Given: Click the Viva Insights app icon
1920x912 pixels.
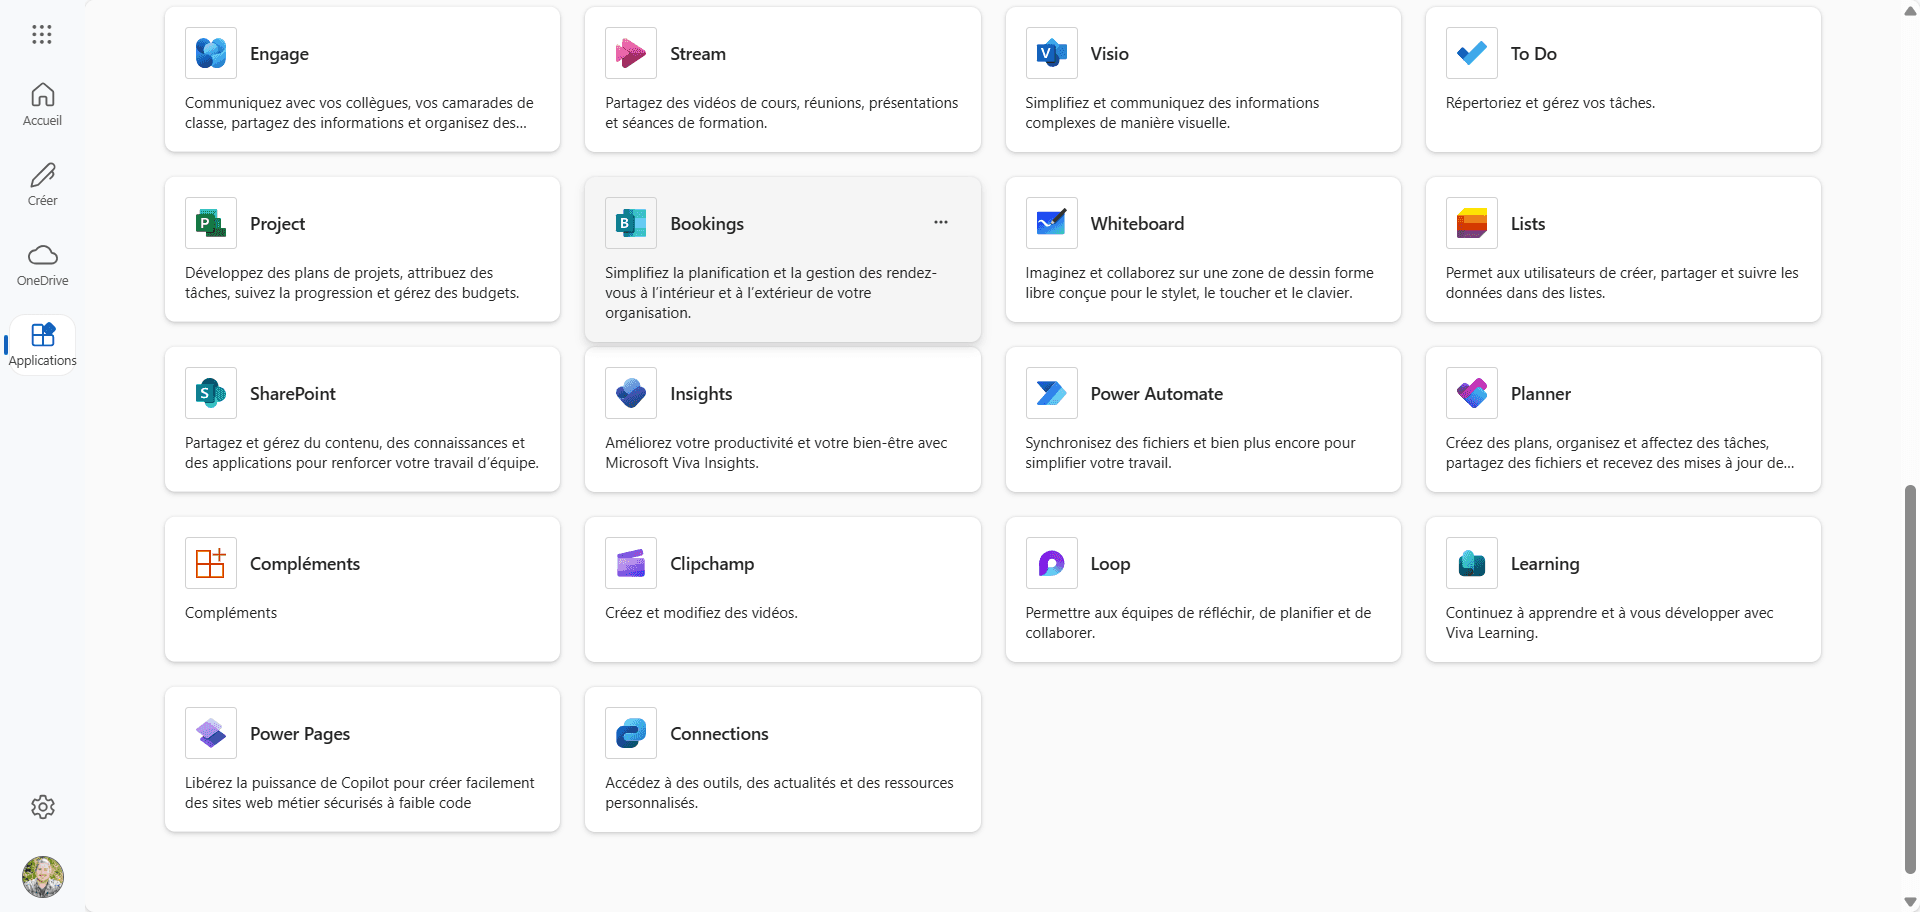Looking at the screenshot, I should coord(631,393).
